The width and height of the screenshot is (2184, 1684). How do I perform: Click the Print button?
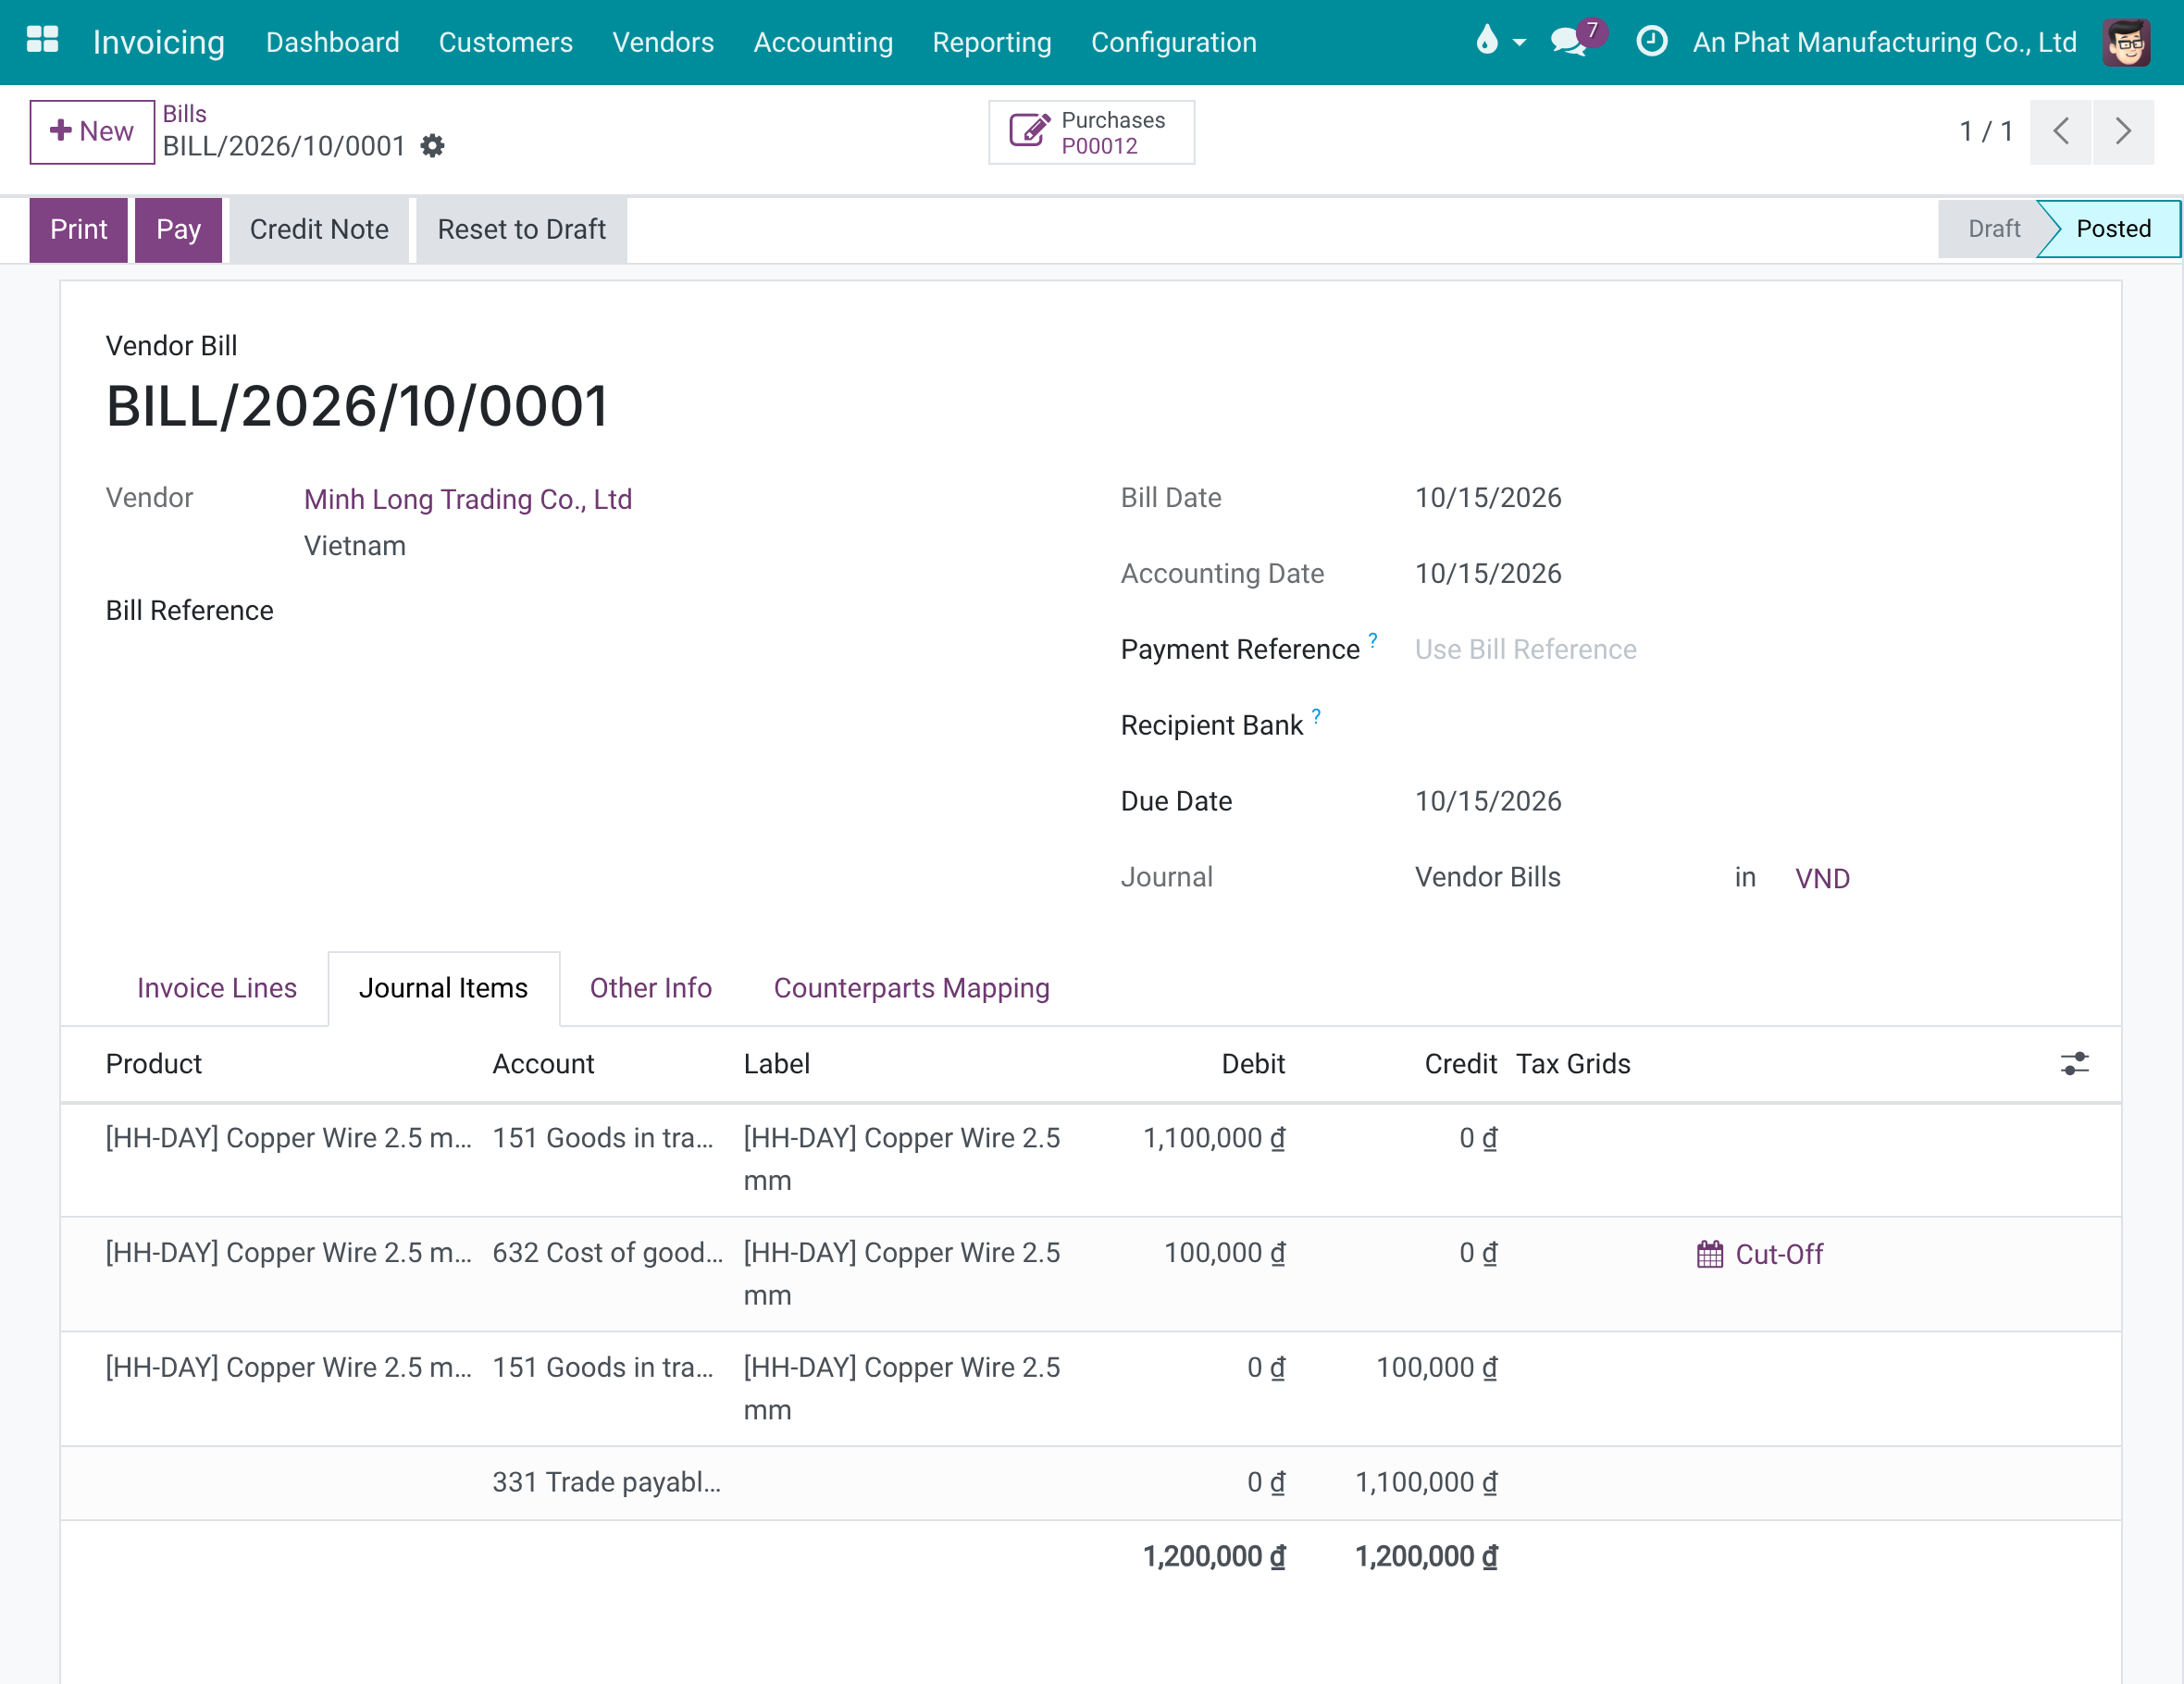tap(79, 229)
